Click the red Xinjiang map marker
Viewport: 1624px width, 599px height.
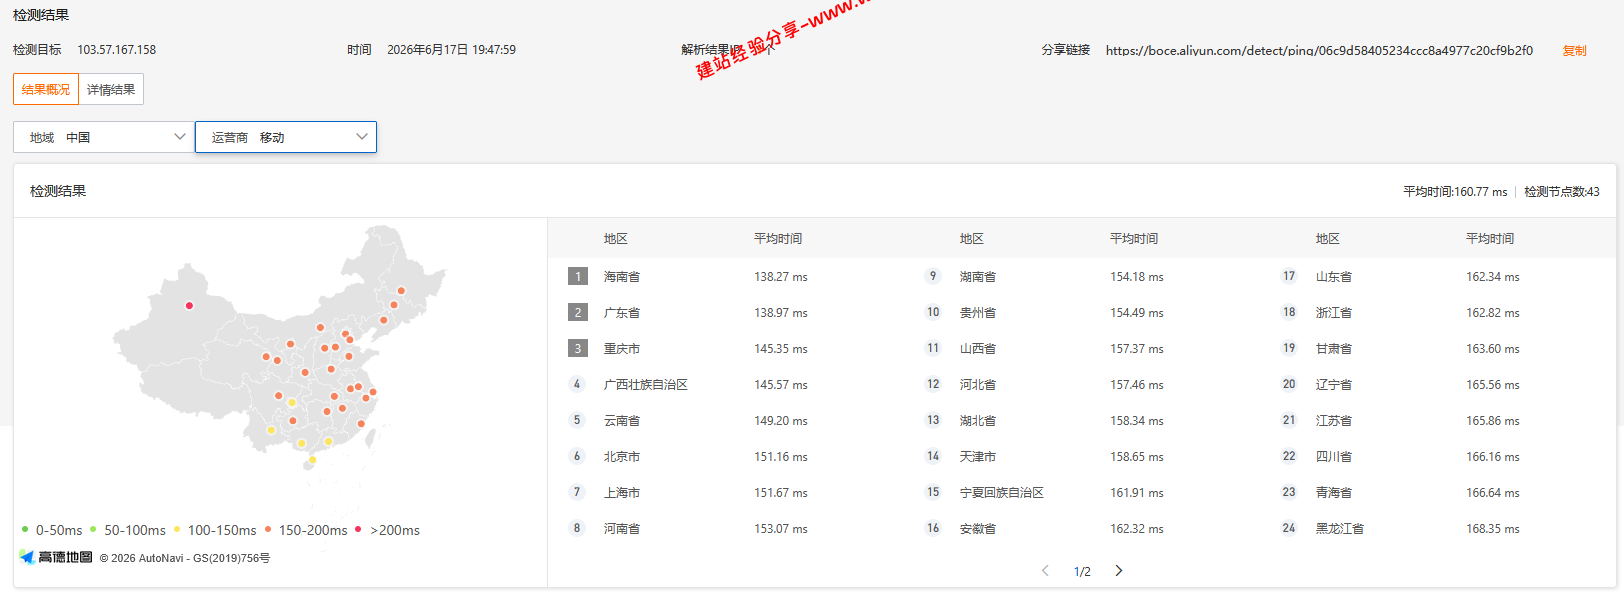(189, 306)
